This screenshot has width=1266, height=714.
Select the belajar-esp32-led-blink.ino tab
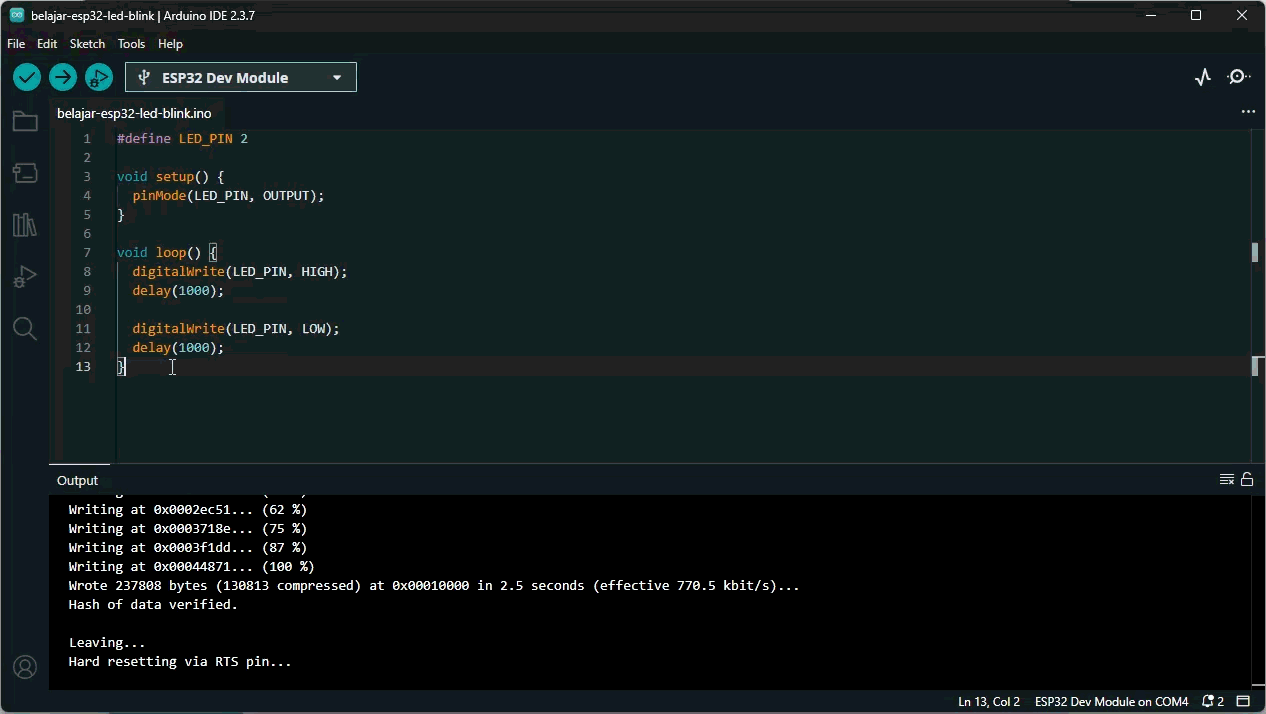[x=134, y=113]
